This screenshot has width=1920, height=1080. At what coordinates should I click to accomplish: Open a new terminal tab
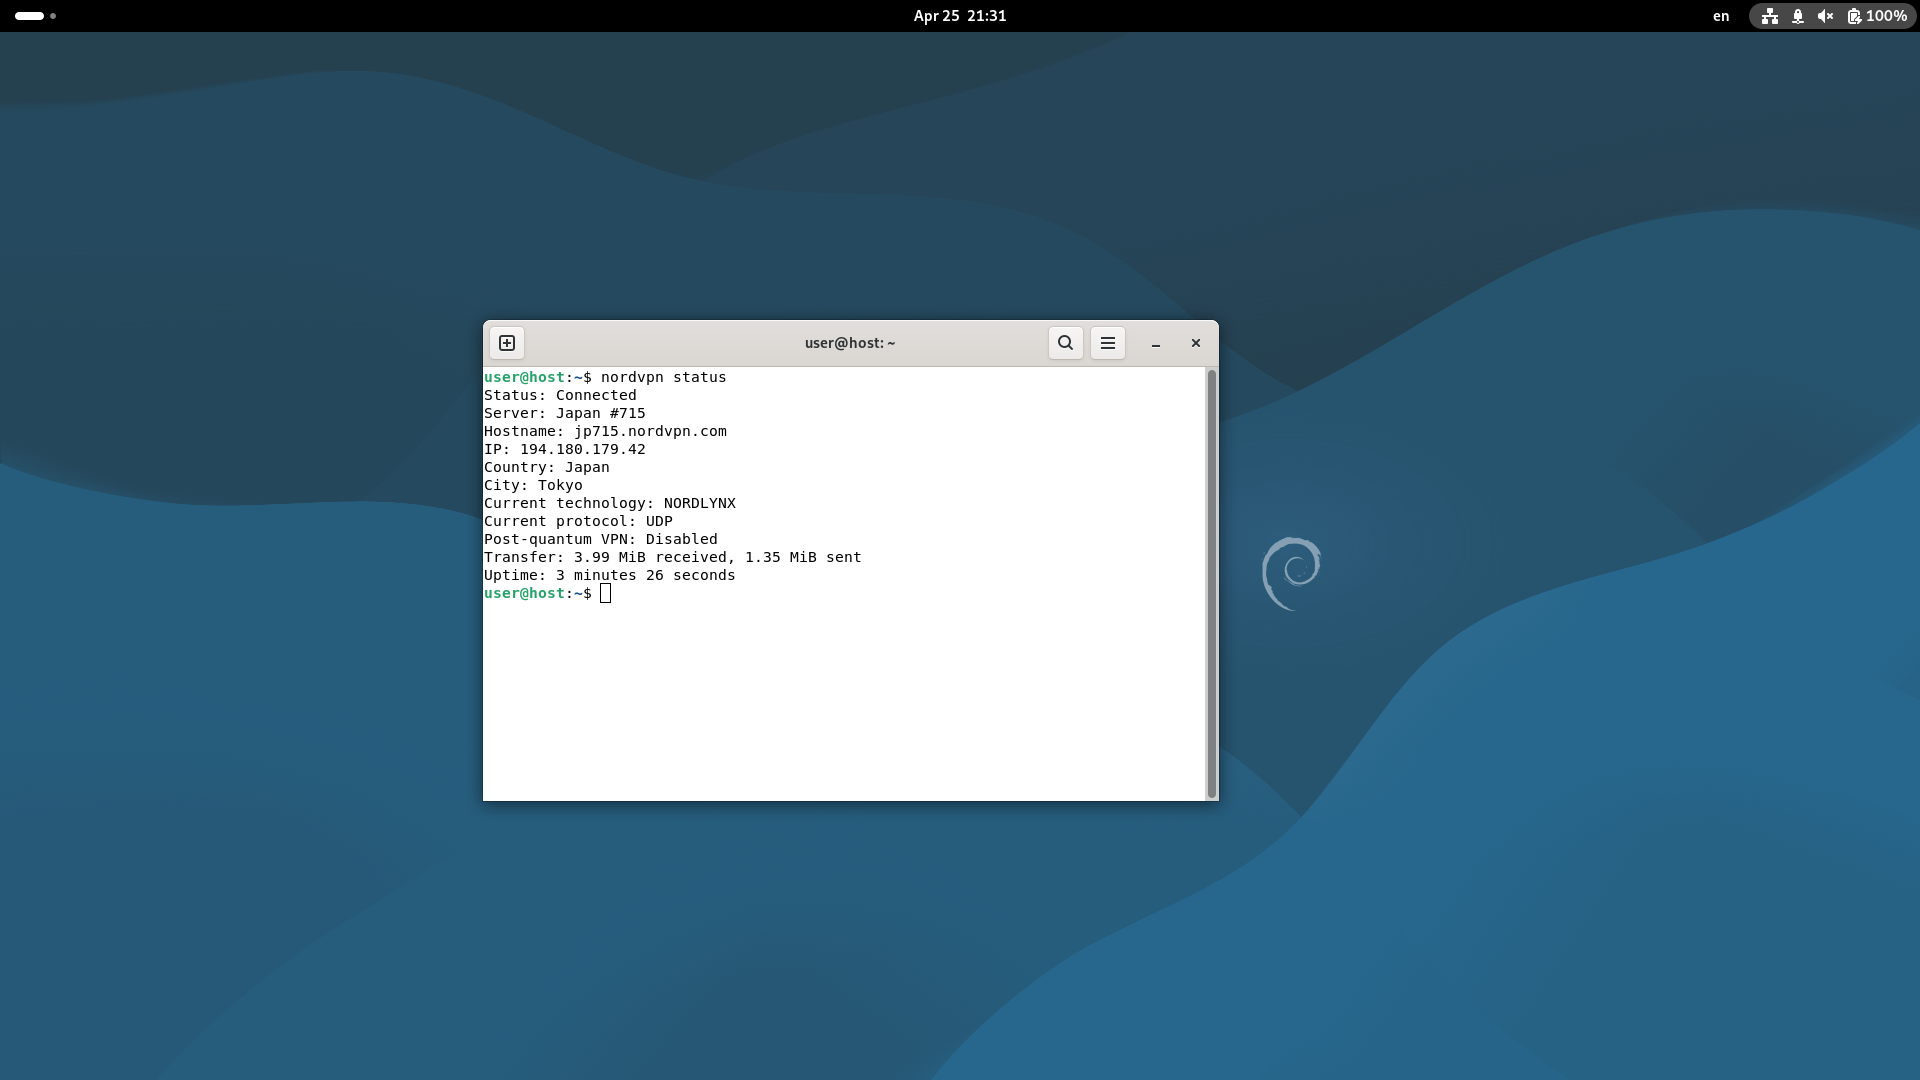[x=507, y=343]
